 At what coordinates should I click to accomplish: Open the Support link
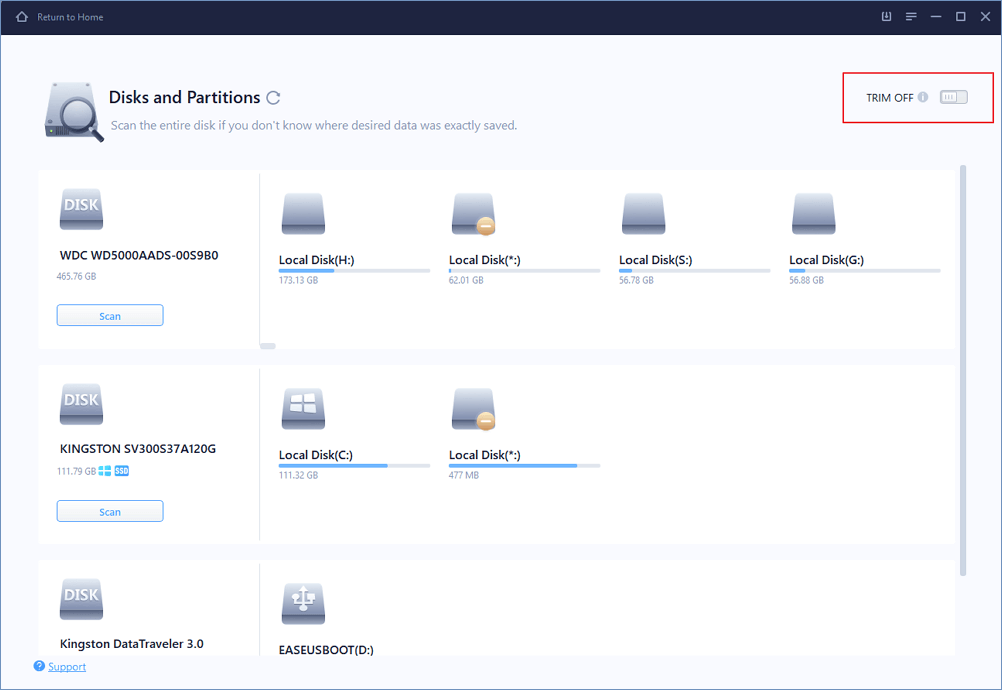(66, 667)
